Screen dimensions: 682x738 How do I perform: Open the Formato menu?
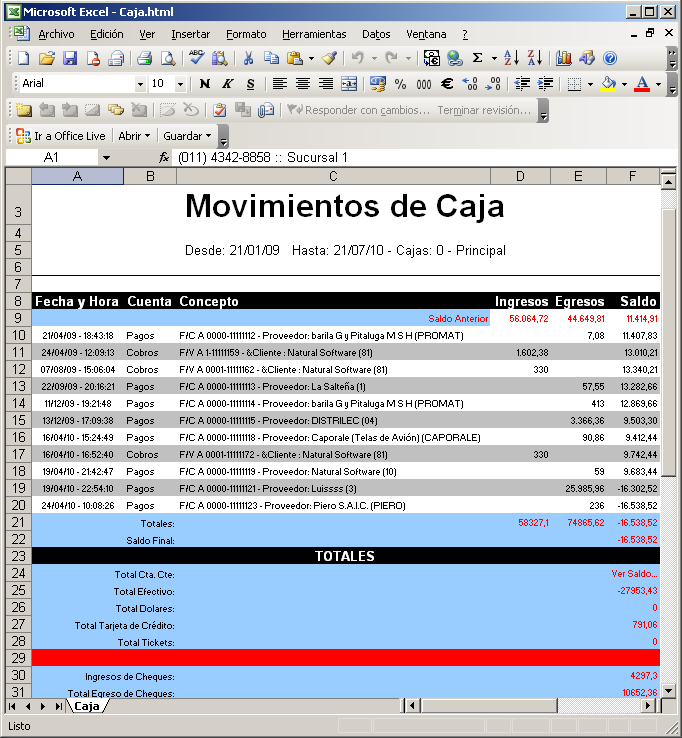[x=246, y=34]
